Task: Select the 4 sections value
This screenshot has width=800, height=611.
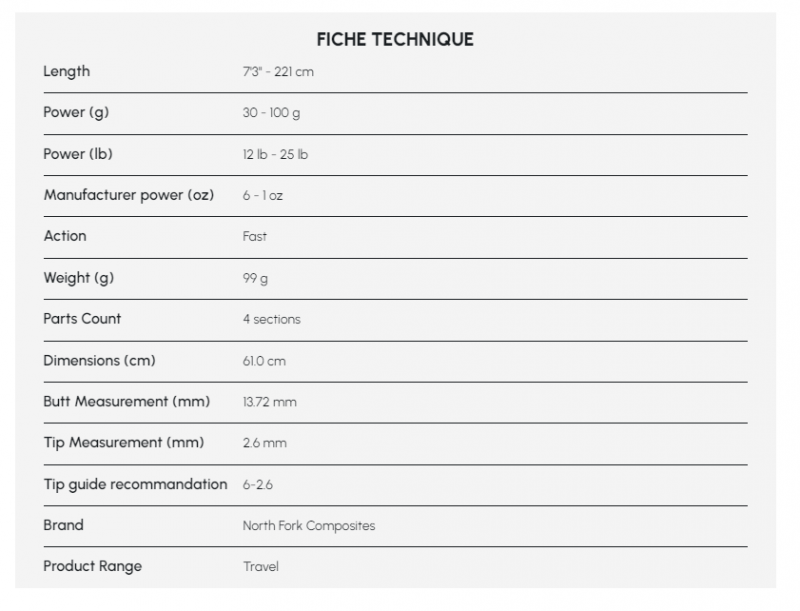Action: [271, 320]
